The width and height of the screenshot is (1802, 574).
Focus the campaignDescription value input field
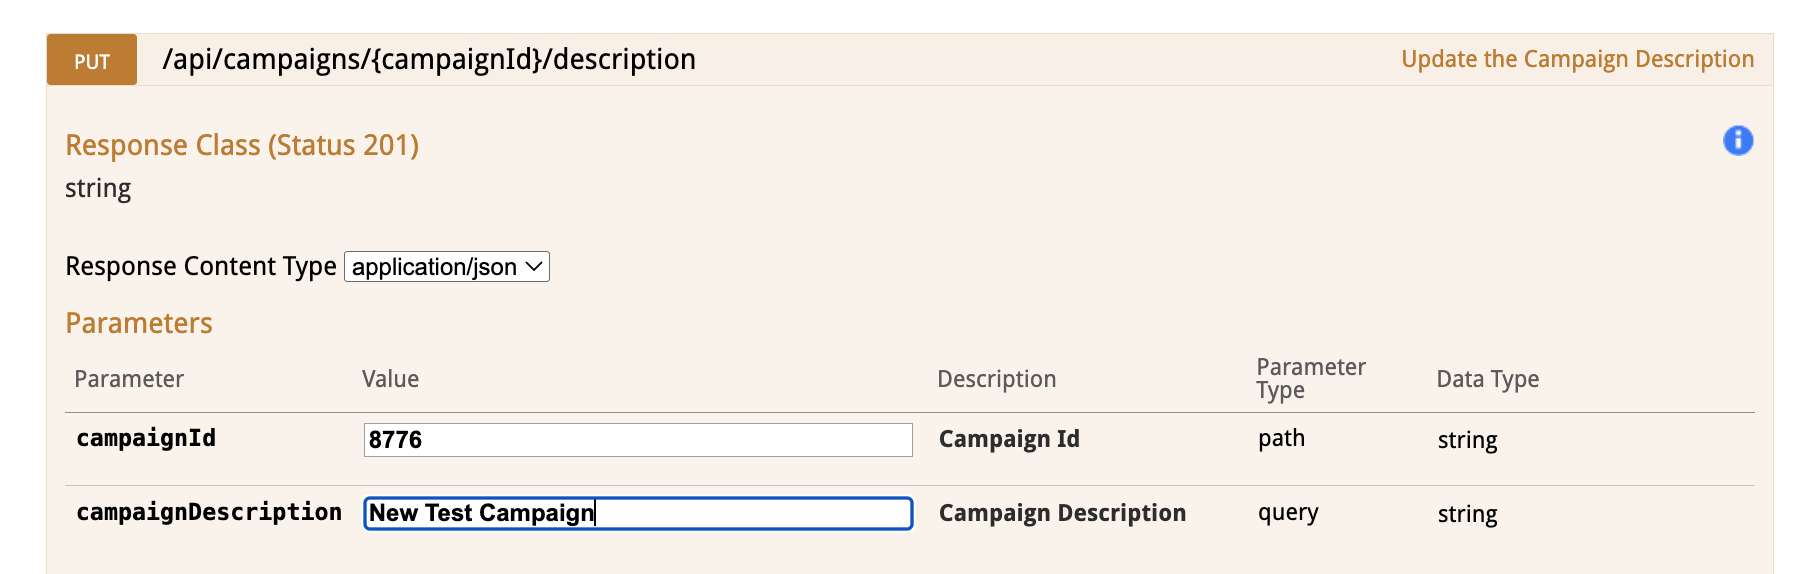click(x=638, y=513)
